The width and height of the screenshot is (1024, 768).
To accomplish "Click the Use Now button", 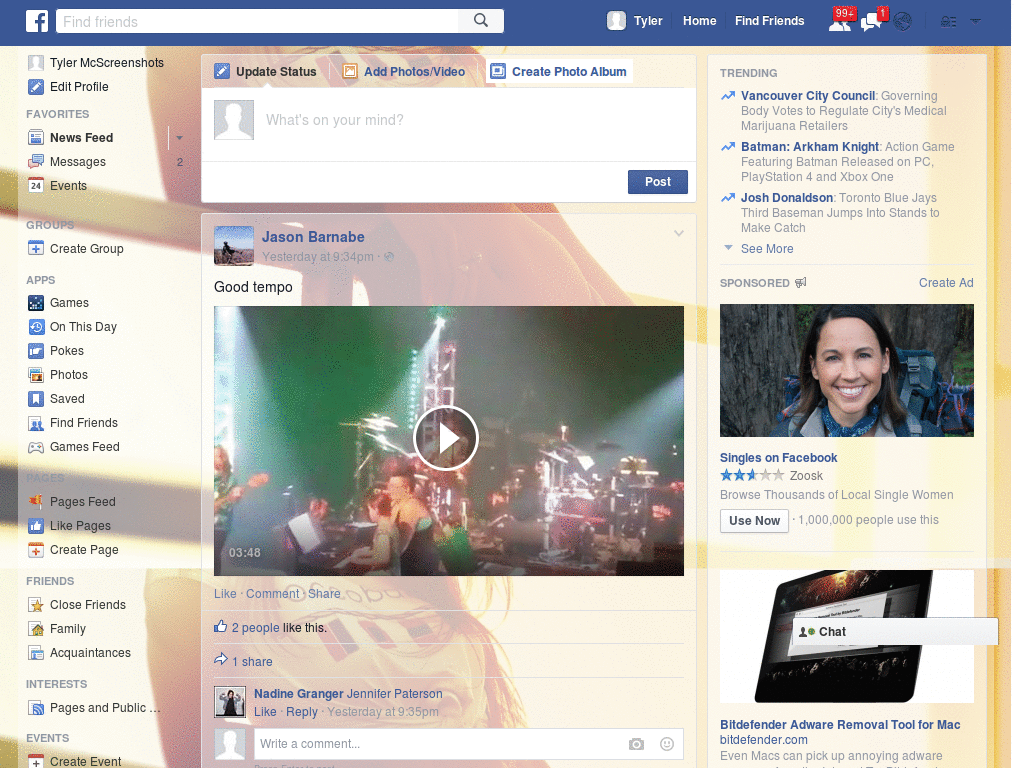I will tap(754, 521).
